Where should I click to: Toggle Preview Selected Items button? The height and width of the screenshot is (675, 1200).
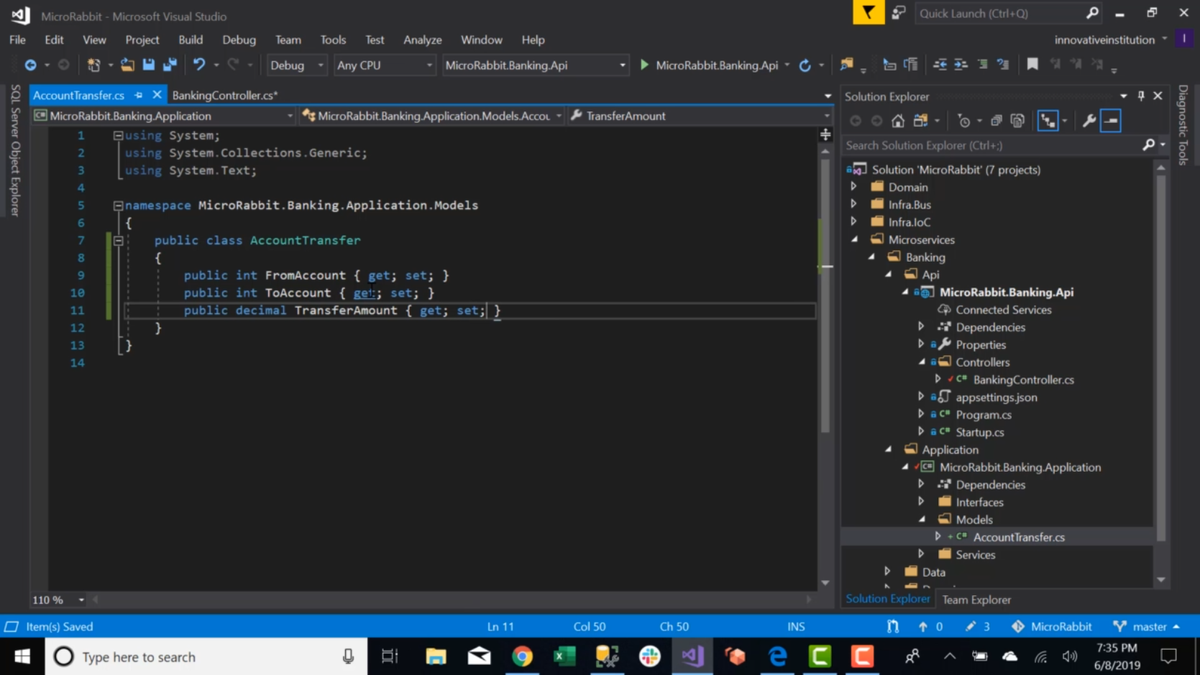click(x=1111, y=121)
